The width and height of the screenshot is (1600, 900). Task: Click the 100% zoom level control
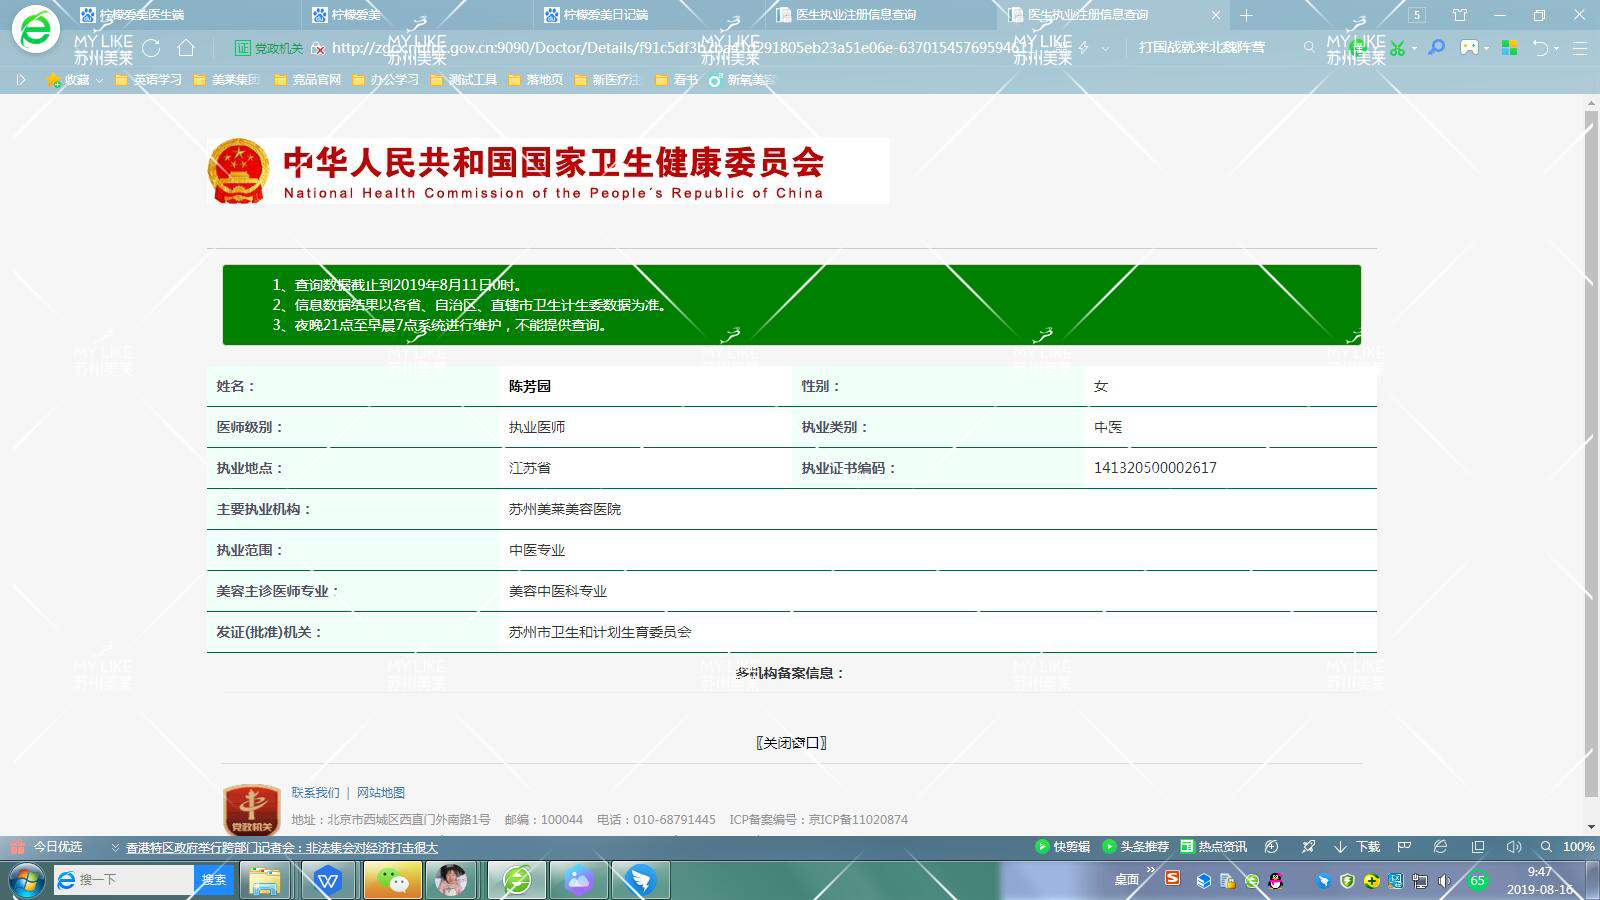(1578, 847)
